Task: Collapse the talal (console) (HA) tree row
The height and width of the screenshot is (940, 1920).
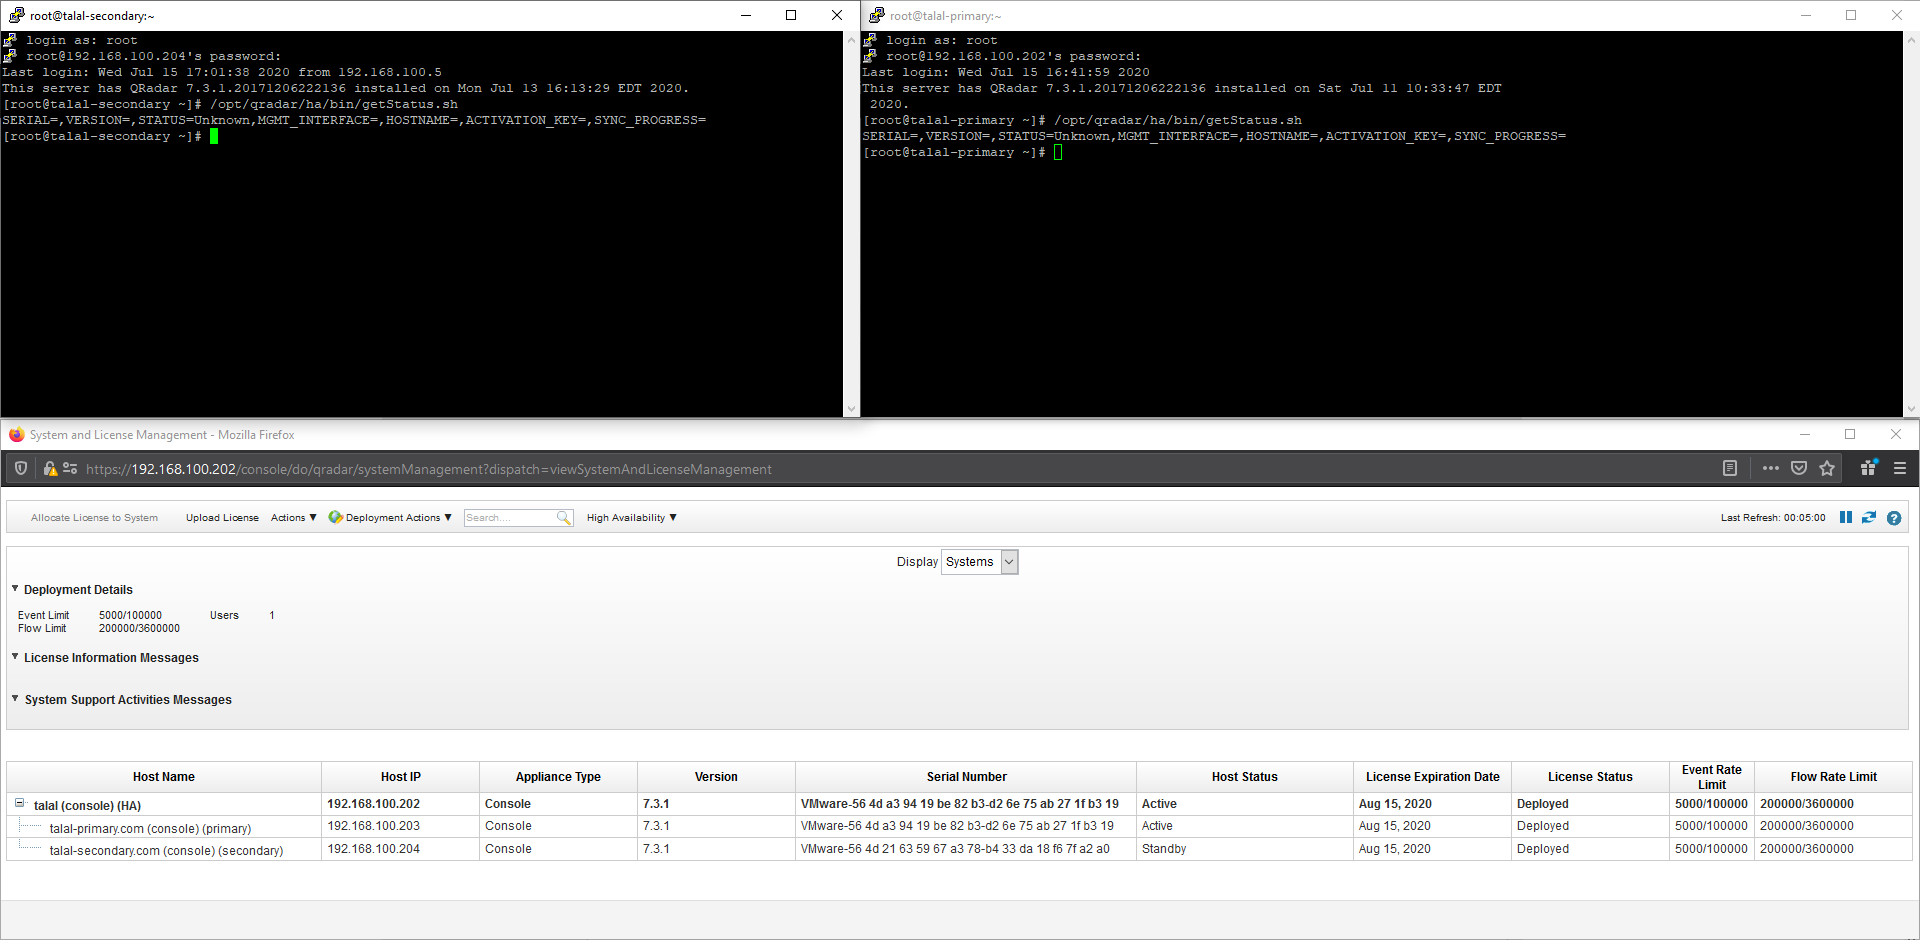Action: point(19,803)
